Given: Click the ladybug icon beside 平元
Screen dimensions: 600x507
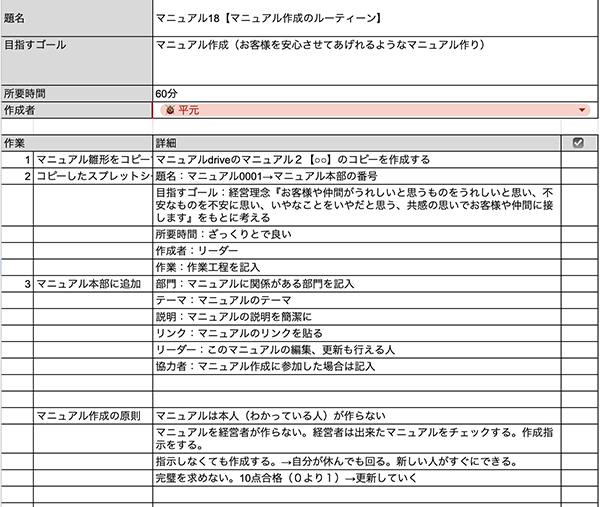Looking at the screenshot, I should point(170,110).
